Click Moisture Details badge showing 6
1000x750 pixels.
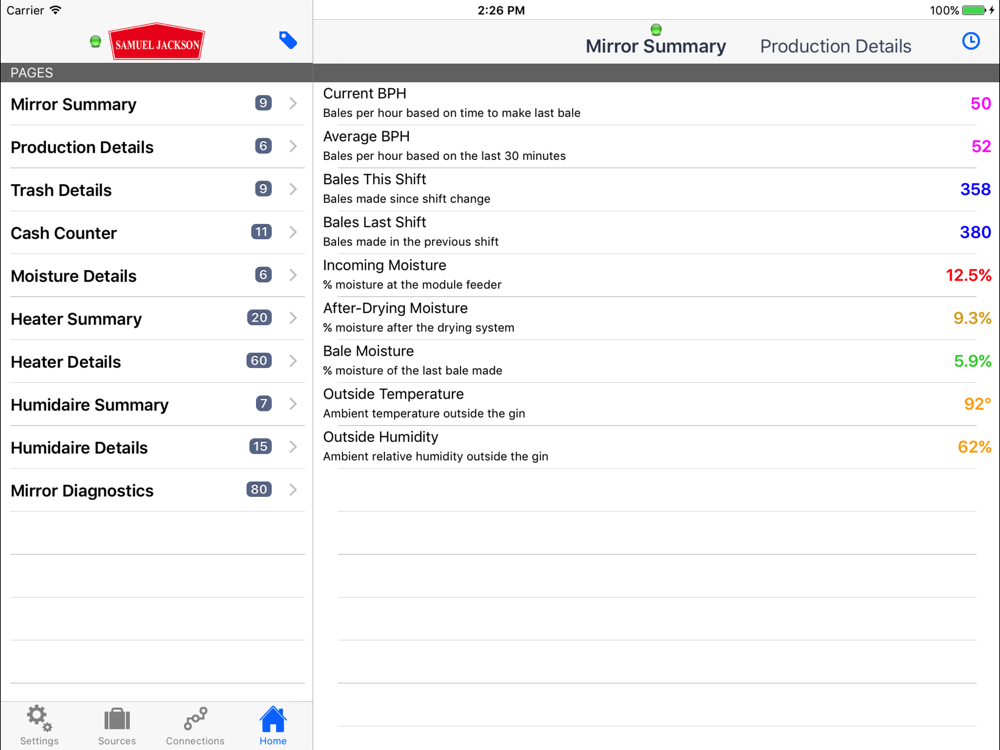click(x=263, y=275)
